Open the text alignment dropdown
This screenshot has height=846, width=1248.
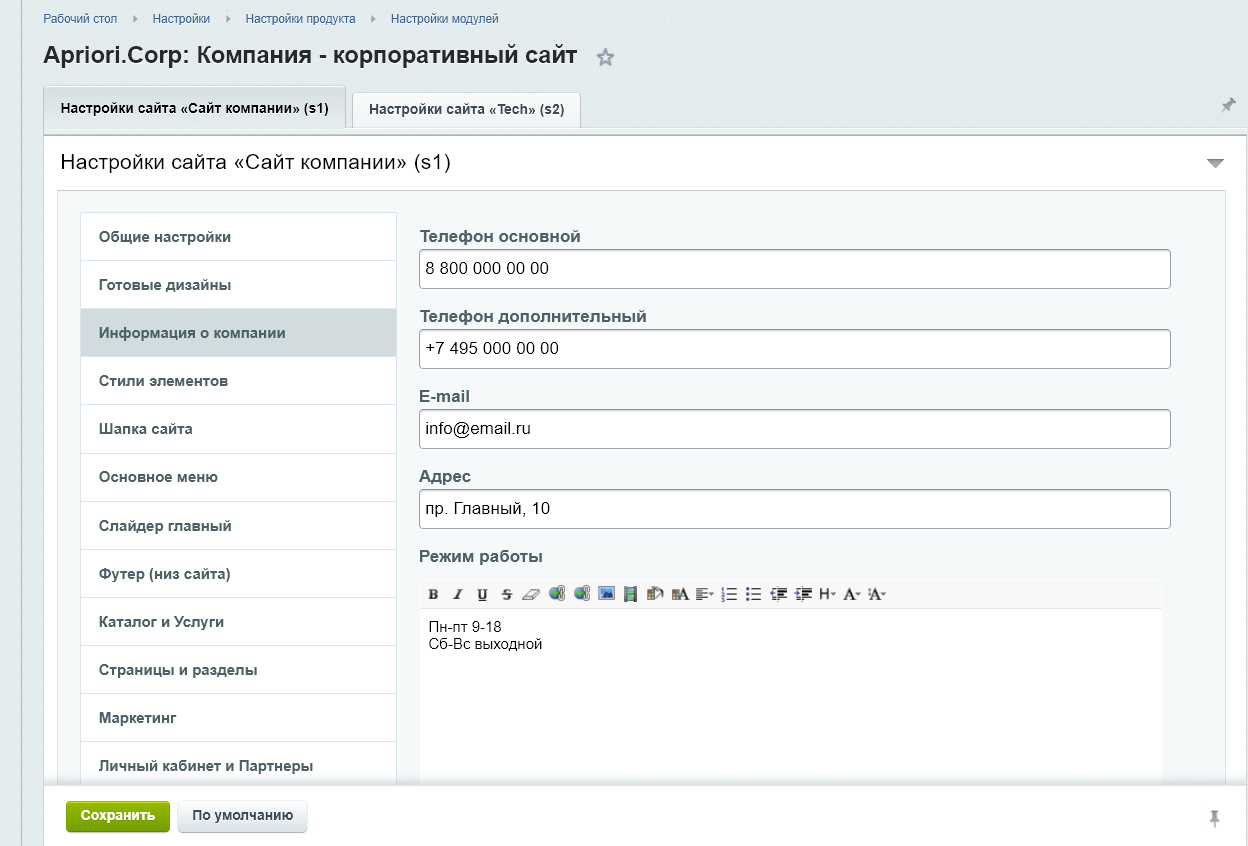tap(705, 594)
